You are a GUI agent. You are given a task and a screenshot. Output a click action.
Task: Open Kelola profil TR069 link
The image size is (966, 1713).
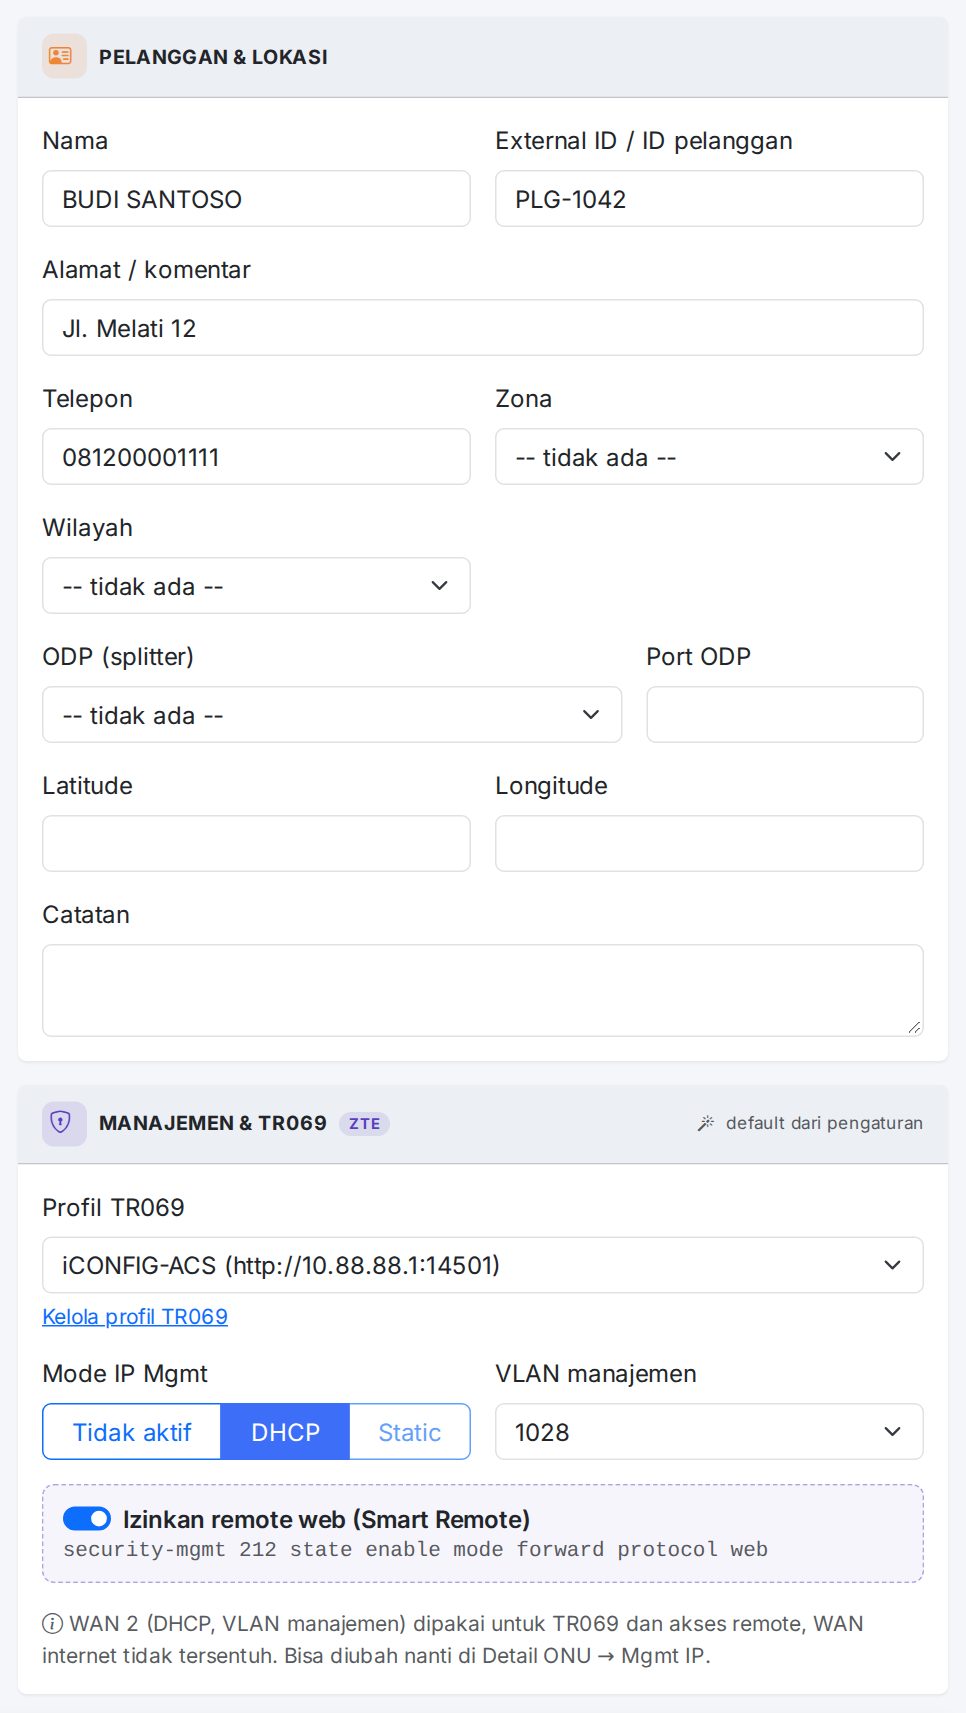[x=135, y=1316]
